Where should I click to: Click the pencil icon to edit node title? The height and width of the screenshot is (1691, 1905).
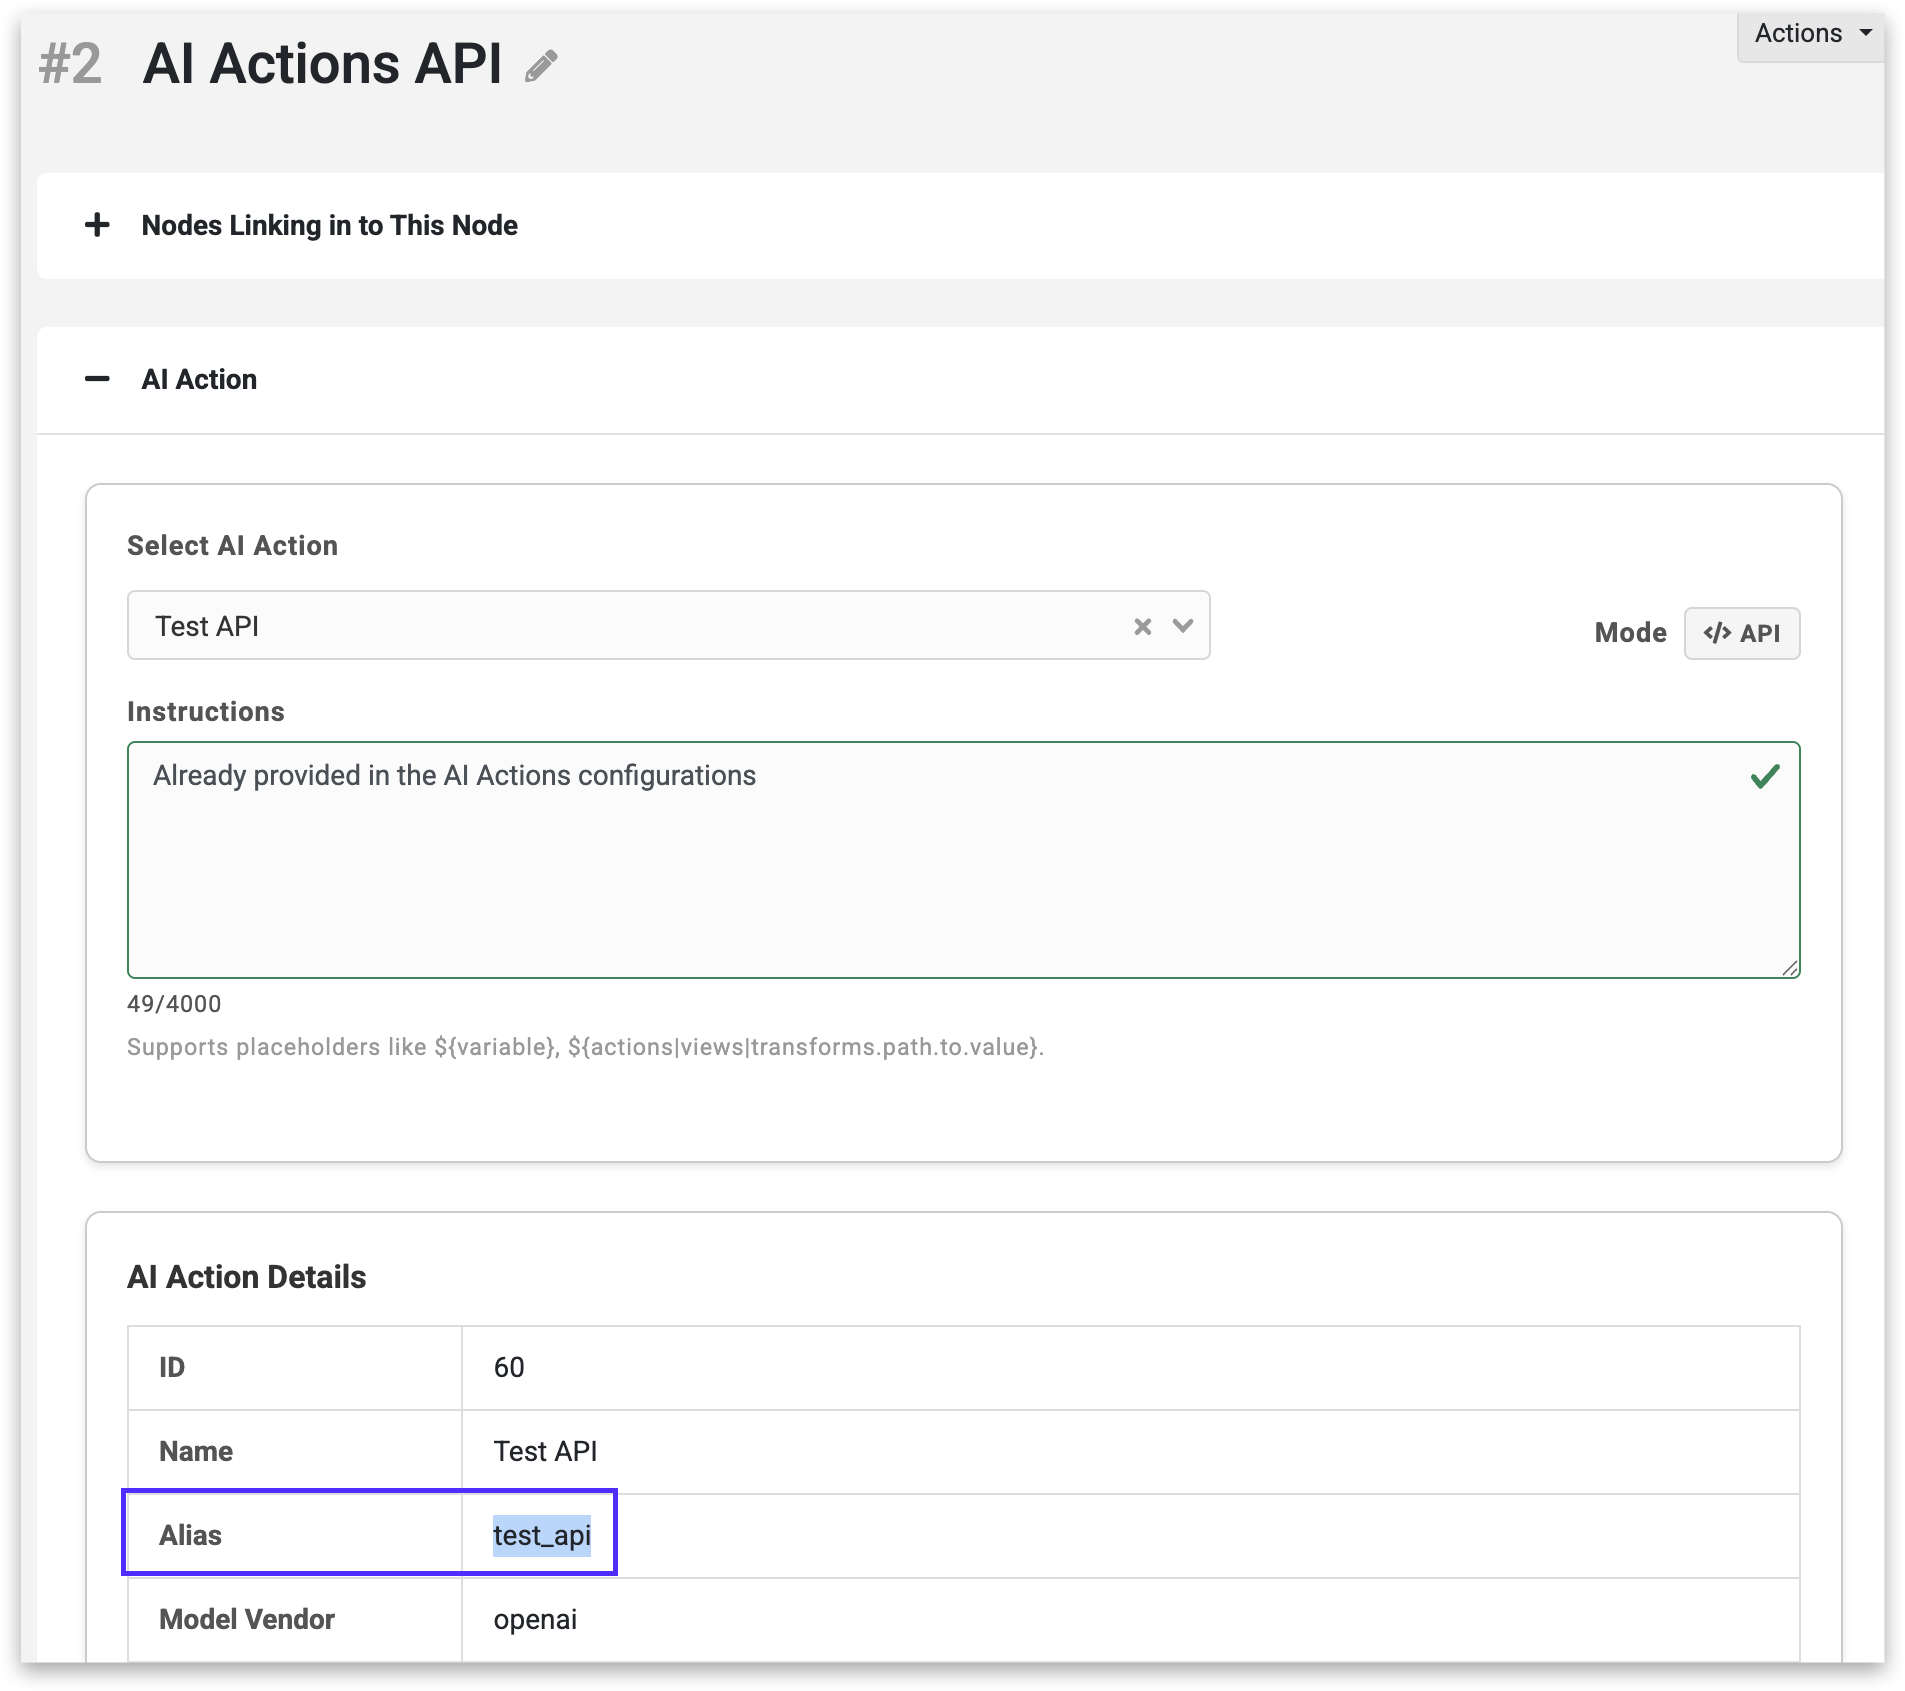tap(541, 66)
